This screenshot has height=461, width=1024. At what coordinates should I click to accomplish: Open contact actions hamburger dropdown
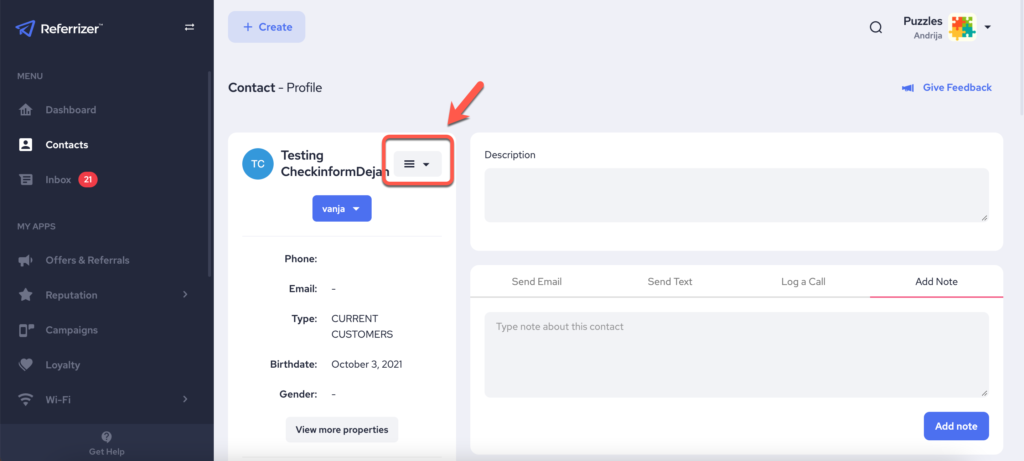[417, 164]
